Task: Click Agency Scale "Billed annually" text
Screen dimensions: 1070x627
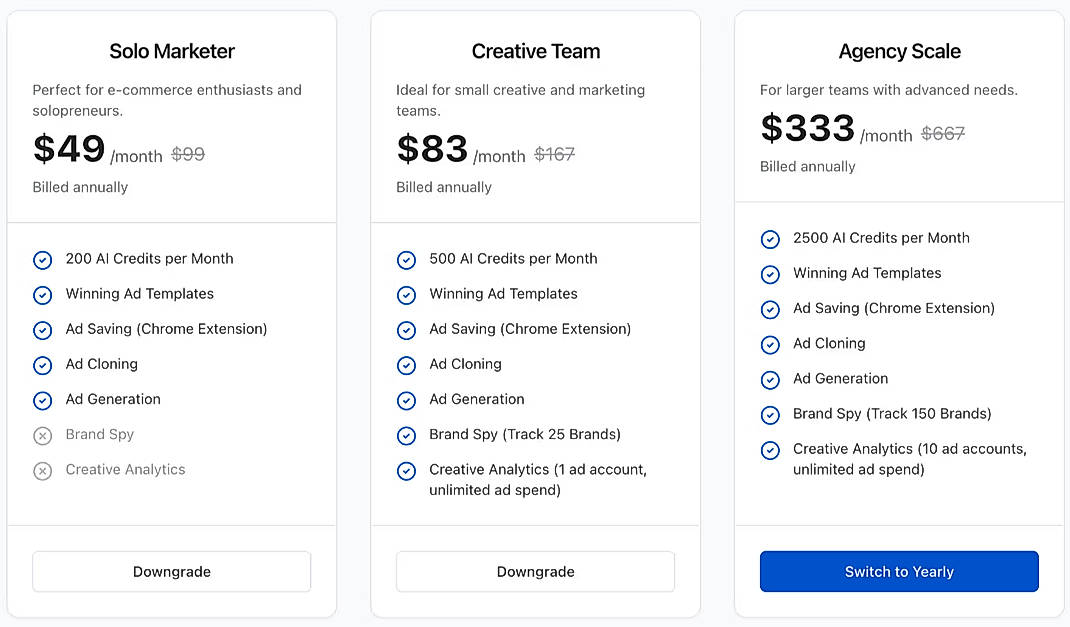Action: click(807, 167)
